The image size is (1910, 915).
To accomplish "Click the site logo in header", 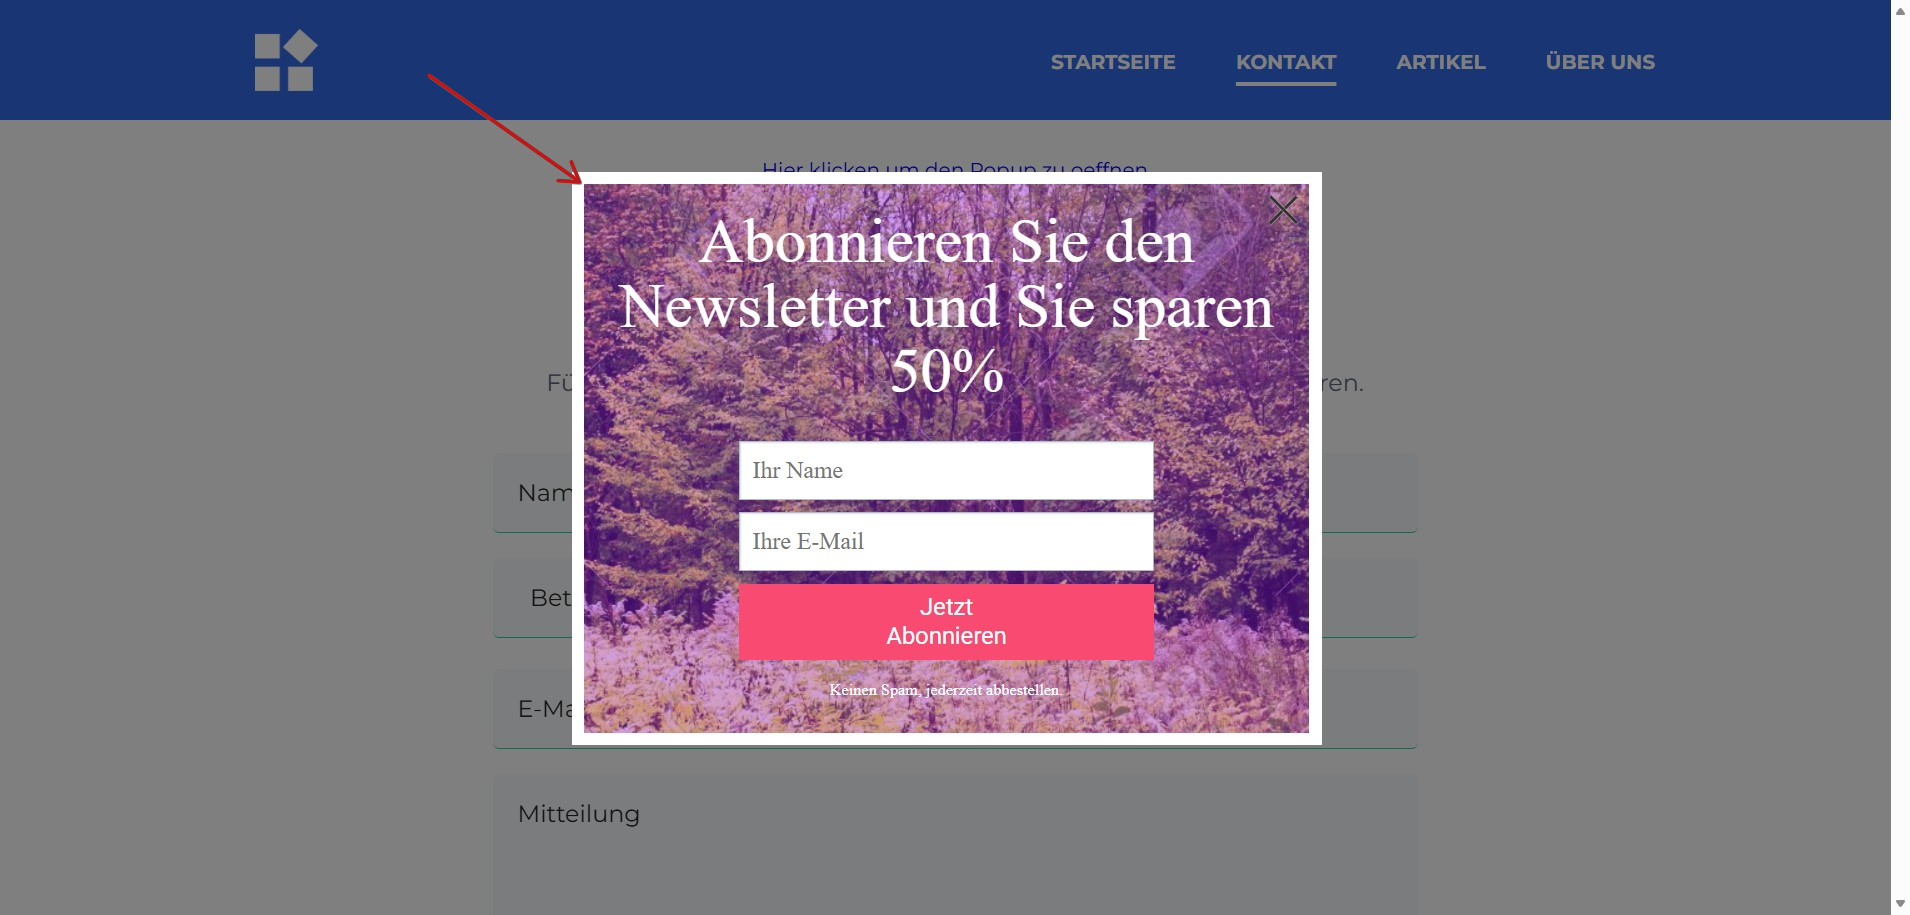I will point(286,61).
